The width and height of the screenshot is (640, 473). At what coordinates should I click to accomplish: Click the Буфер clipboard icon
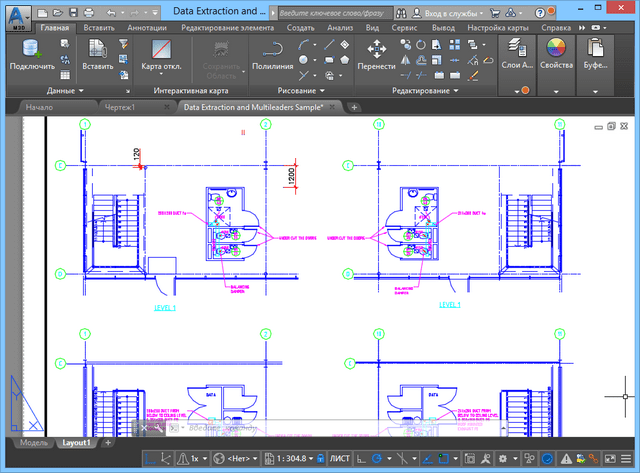(x=596, y=50)
